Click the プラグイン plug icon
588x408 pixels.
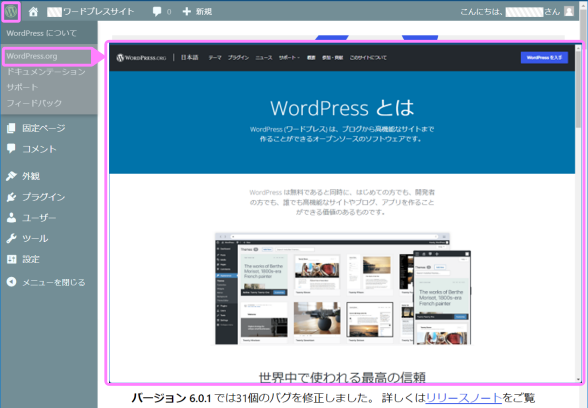(x=11, y=197)
